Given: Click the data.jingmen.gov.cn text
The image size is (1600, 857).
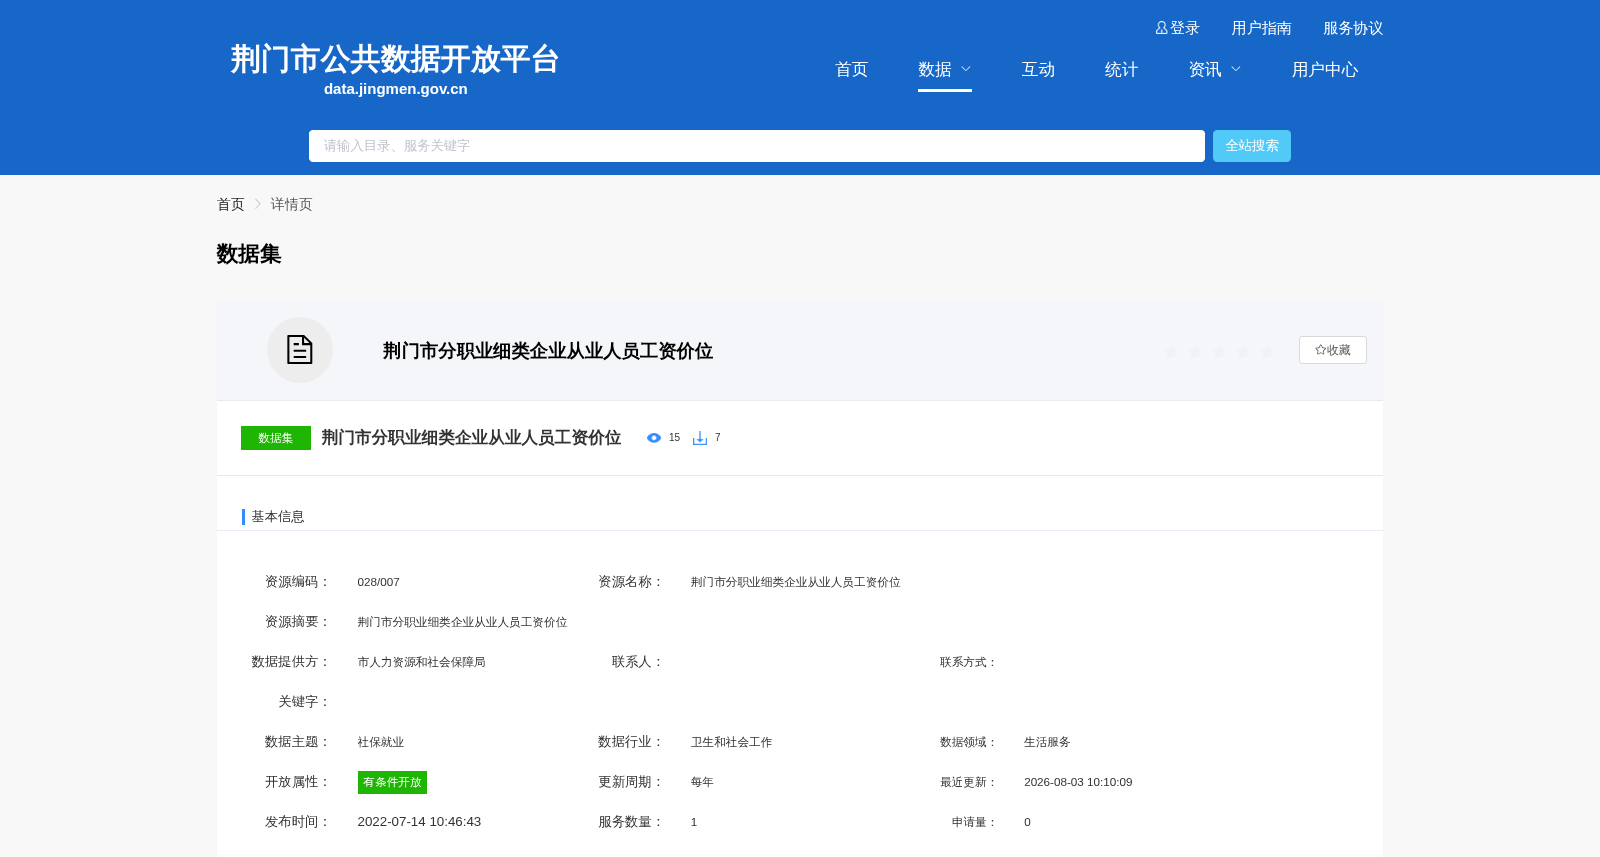Looking at the screenshot, I should (x=396, y=89).
